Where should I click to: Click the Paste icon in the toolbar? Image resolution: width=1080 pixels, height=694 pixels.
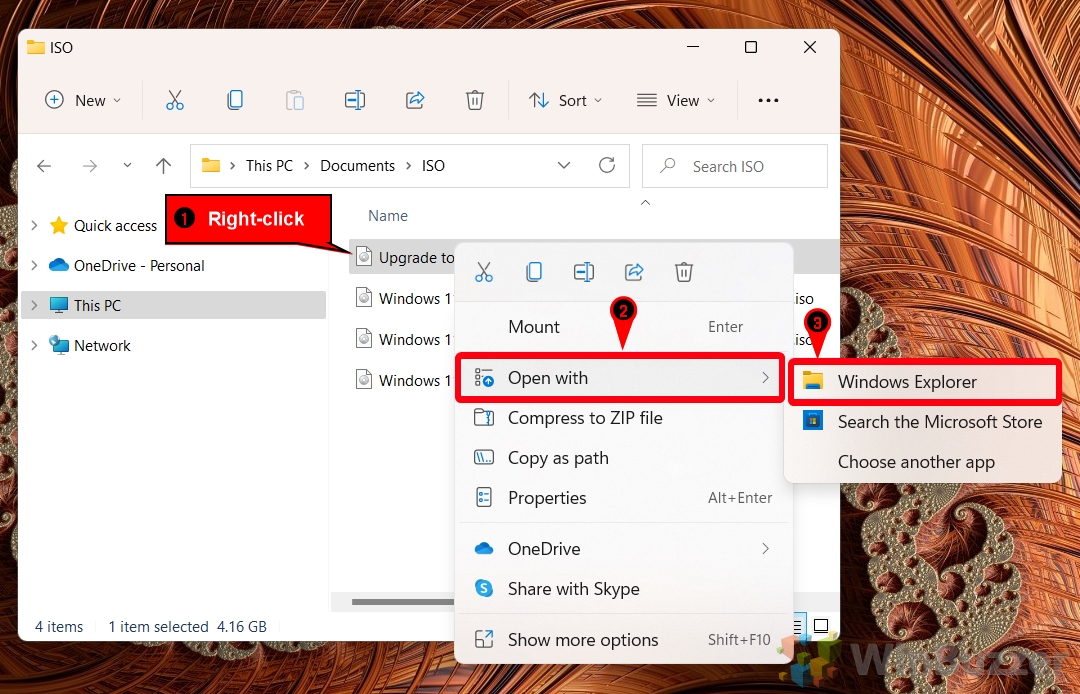tap(295, 101)
